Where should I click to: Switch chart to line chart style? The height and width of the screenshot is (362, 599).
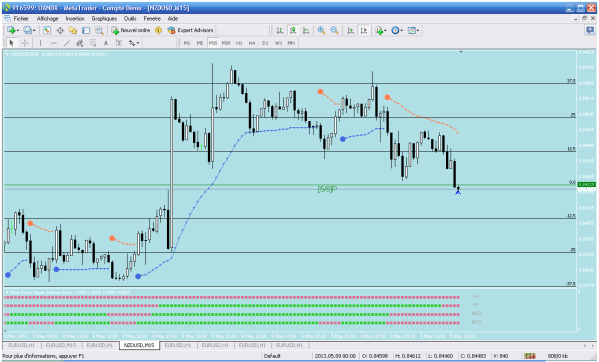click(x=306, y=30)
